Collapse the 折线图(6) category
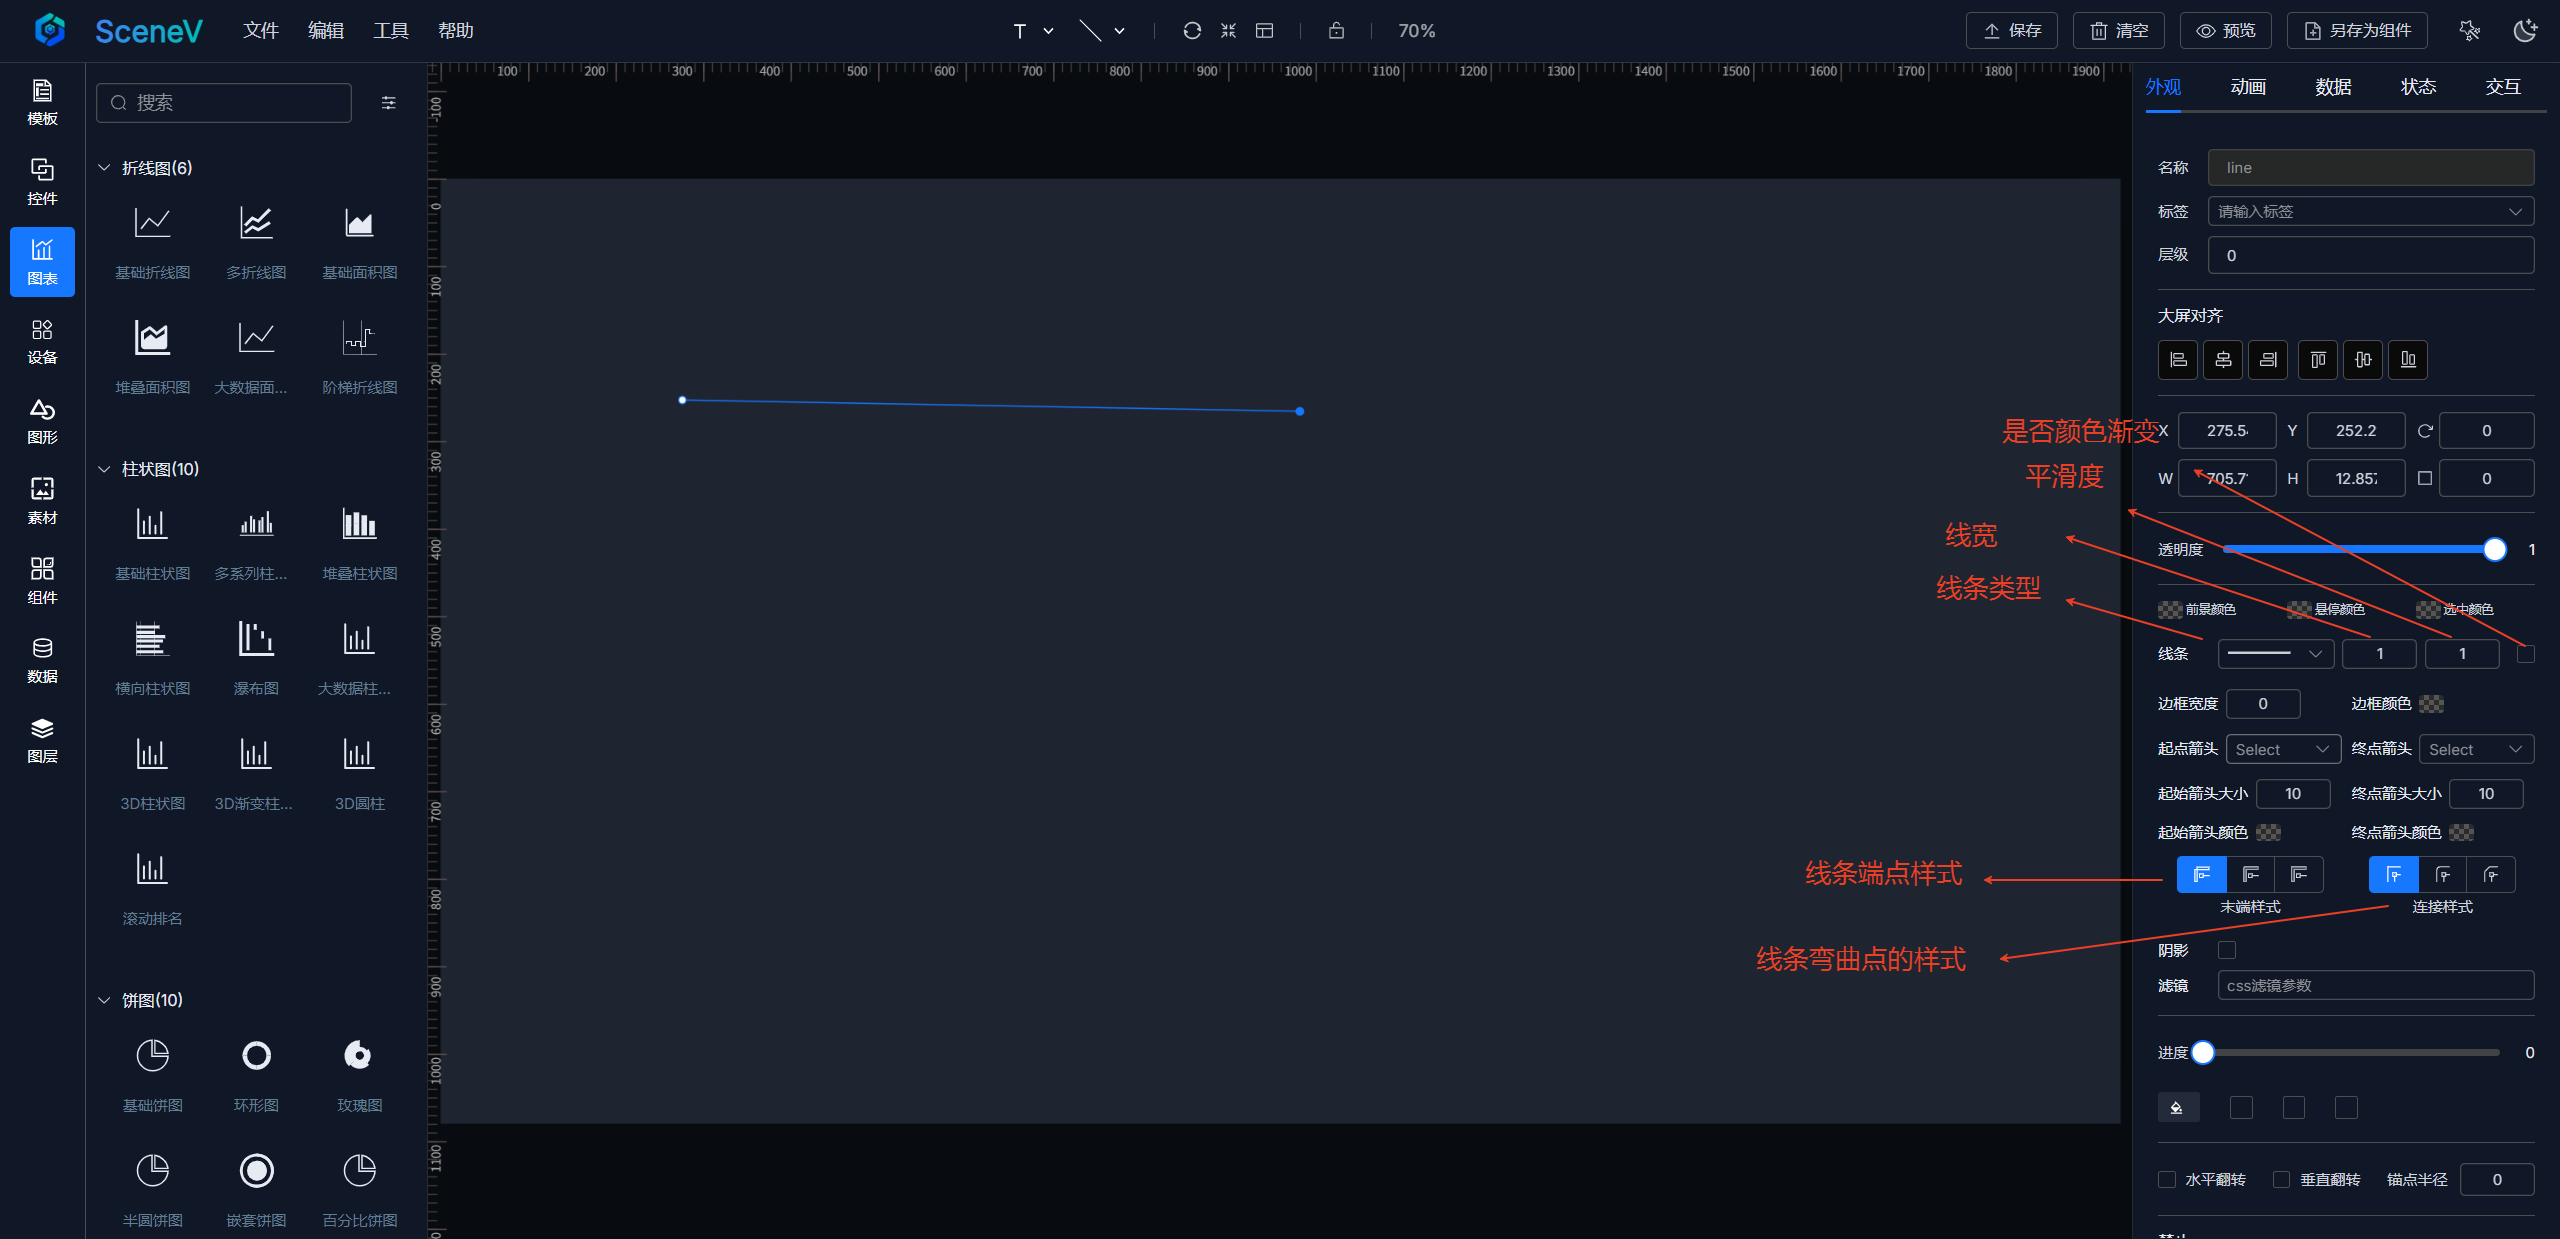This screenshot has width=2560, height=1239. pos(104,168)
